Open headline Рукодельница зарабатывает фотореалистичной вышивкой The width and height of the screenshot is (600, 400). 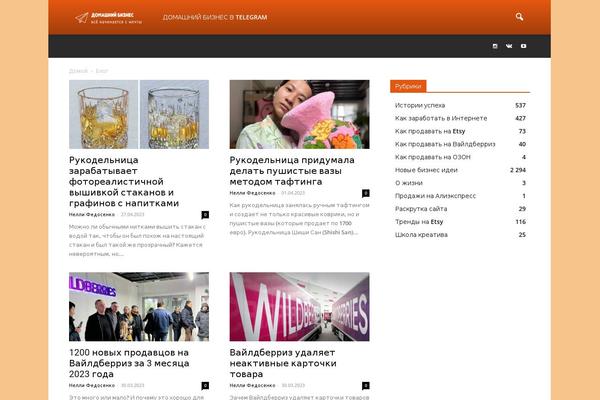tap(124, 181)
